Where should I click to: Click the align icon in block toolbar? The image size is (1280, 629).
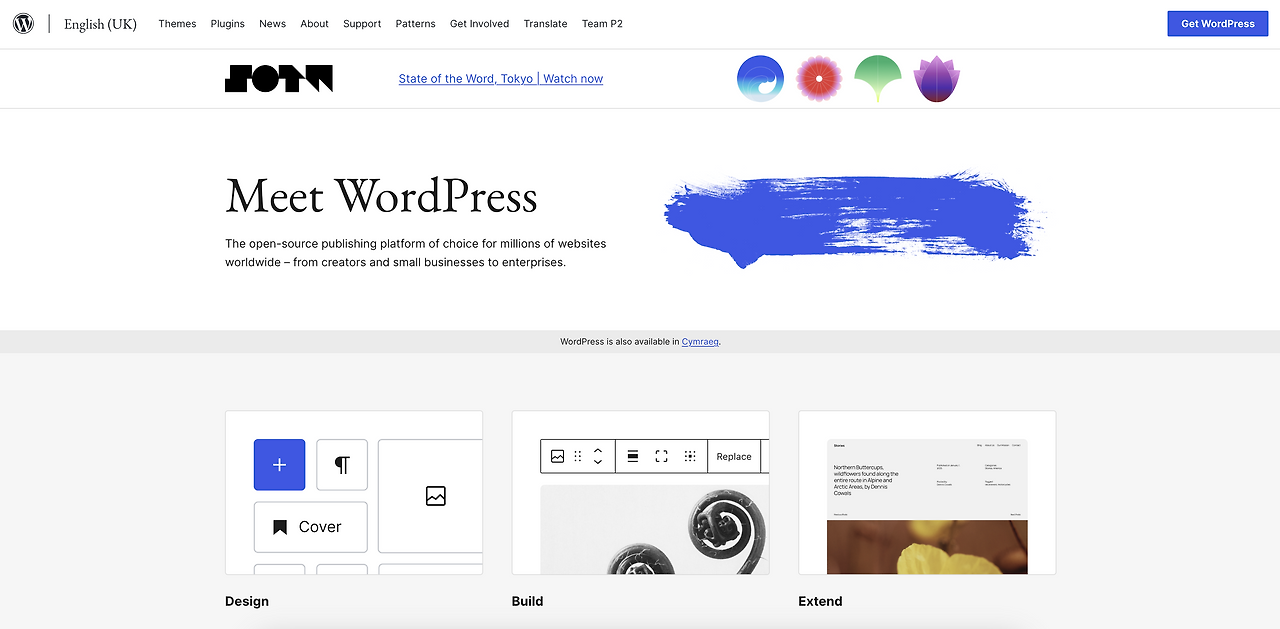[633, 456]
